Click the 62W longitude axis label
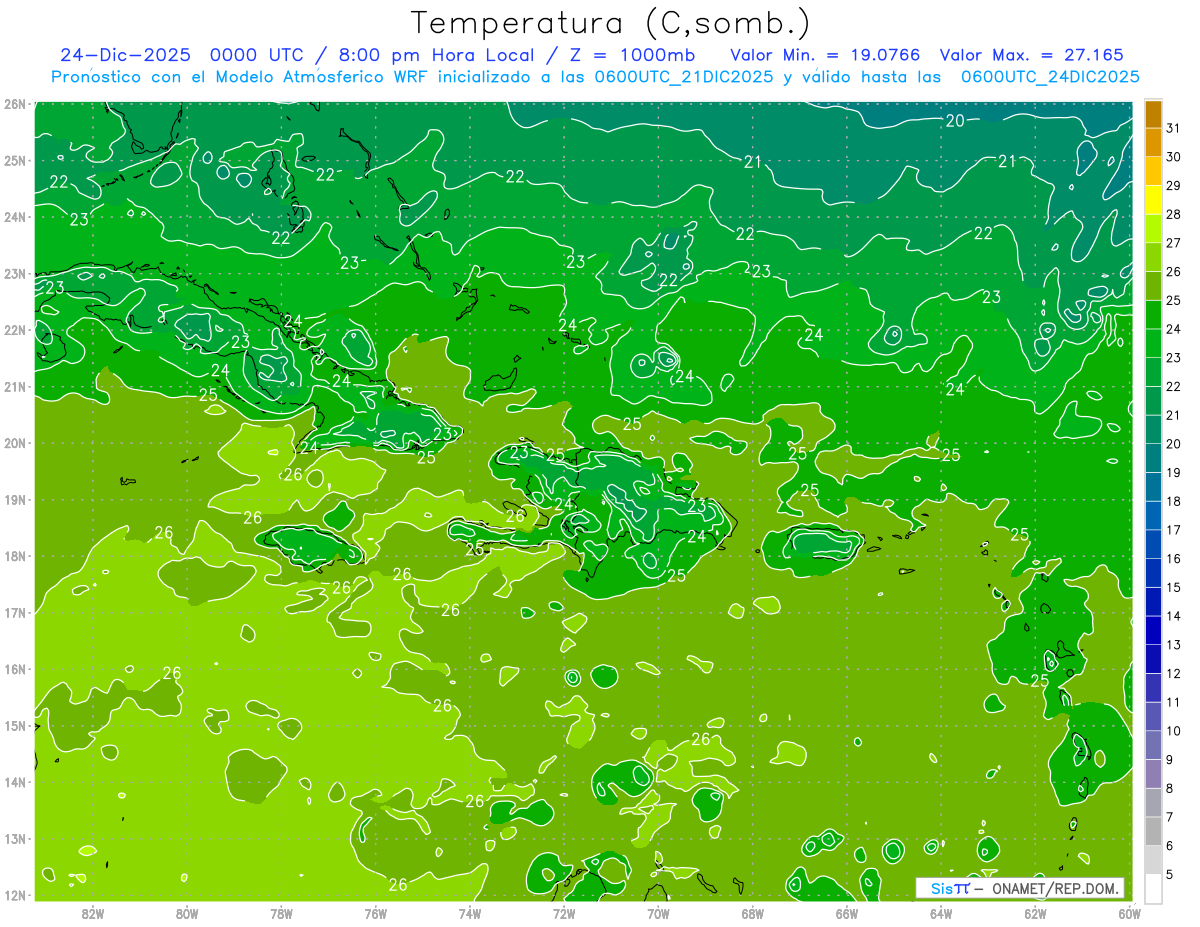This screenshot has width=1200, height=927. (1035, 913)
